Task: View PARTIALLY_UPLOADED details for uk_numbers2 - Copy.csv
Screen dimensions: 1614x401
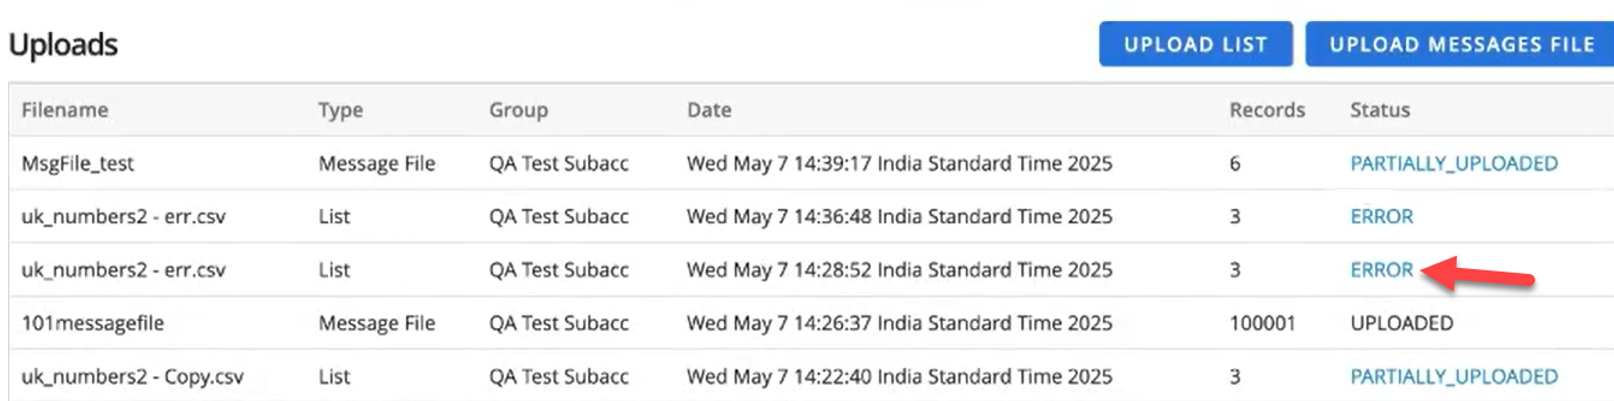Action: click(1453, 377)
